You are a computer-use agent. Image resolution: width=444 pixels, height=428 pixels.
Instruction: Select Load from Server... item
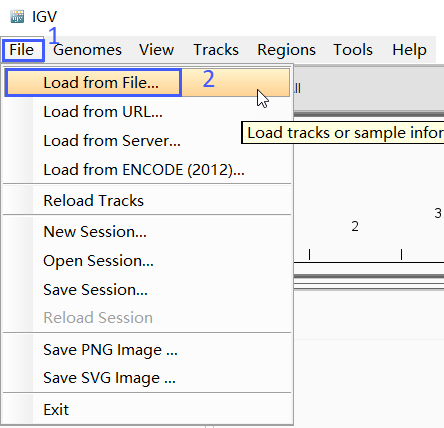(147, 141)
